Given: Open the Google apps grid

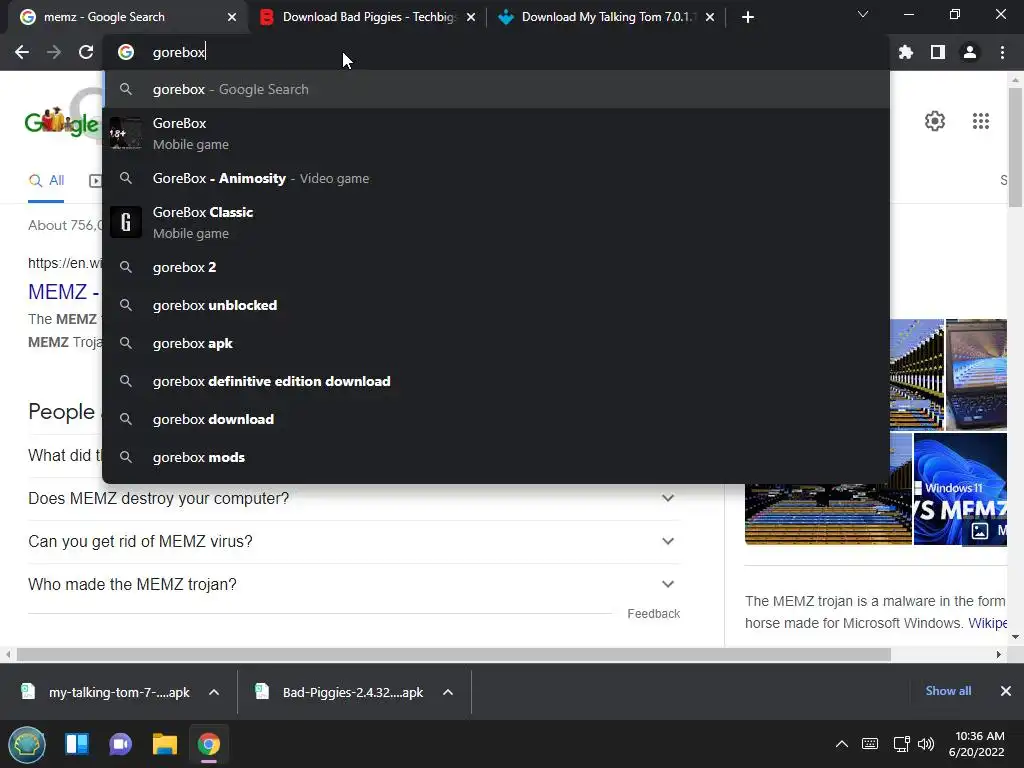Looking at the screenshot, I should click(980, 121).
